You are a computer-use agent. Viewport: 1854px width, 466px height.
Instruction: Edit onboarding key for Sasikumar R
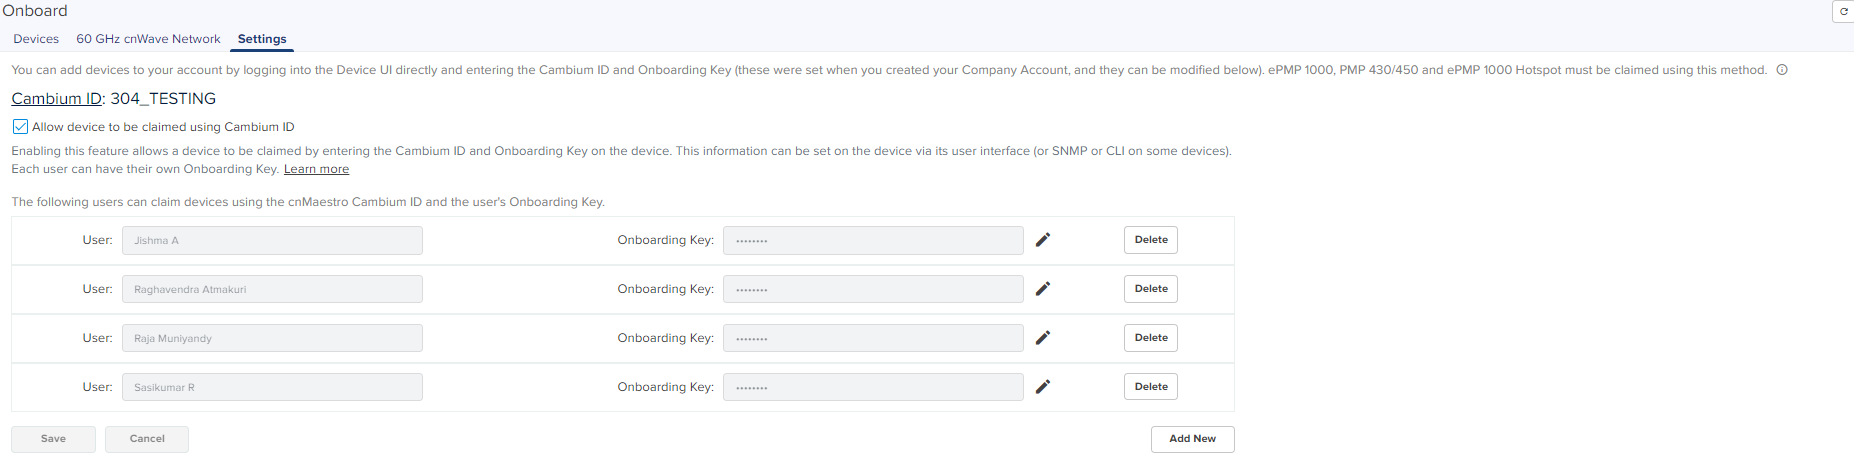1043,387
